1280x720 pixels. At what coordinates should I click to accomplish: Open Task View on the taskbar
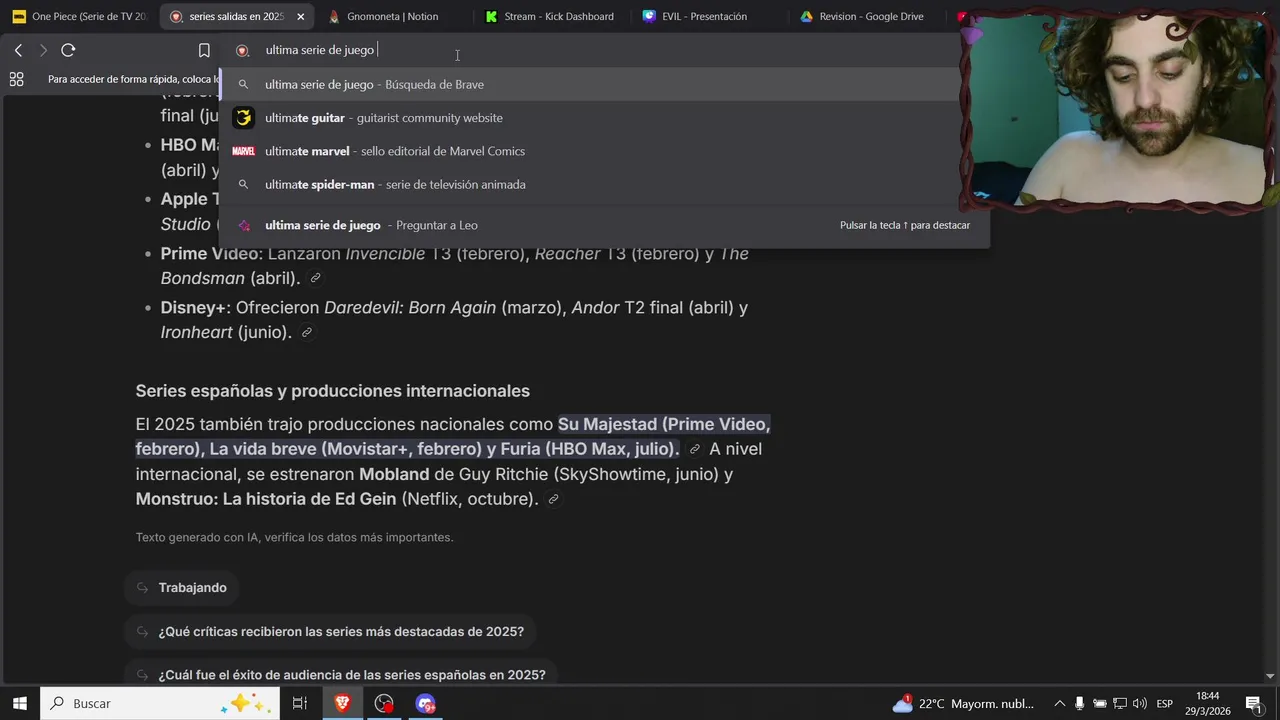(x=299, y=703)
